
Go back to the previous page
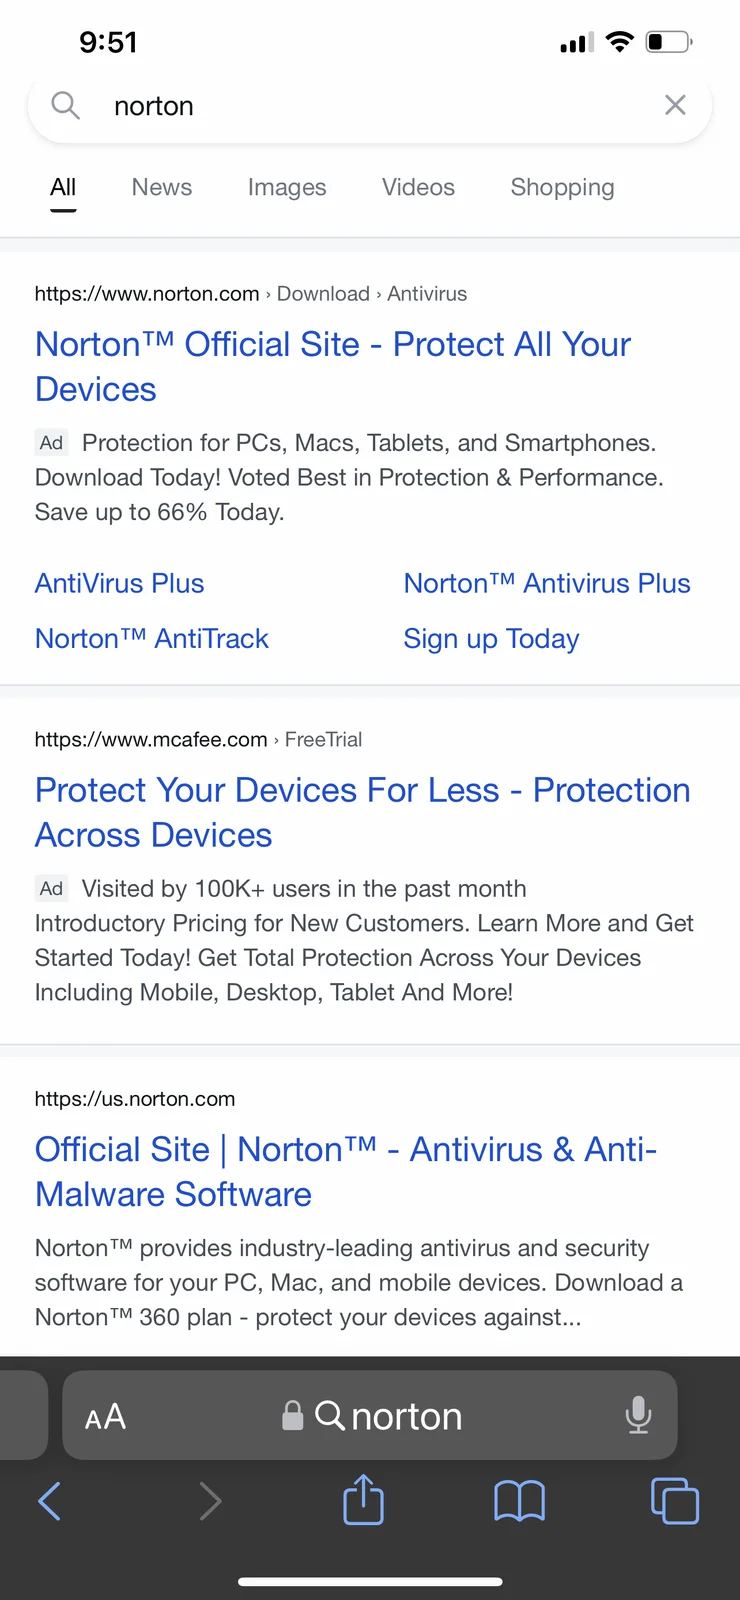(x=49, y=1501)
